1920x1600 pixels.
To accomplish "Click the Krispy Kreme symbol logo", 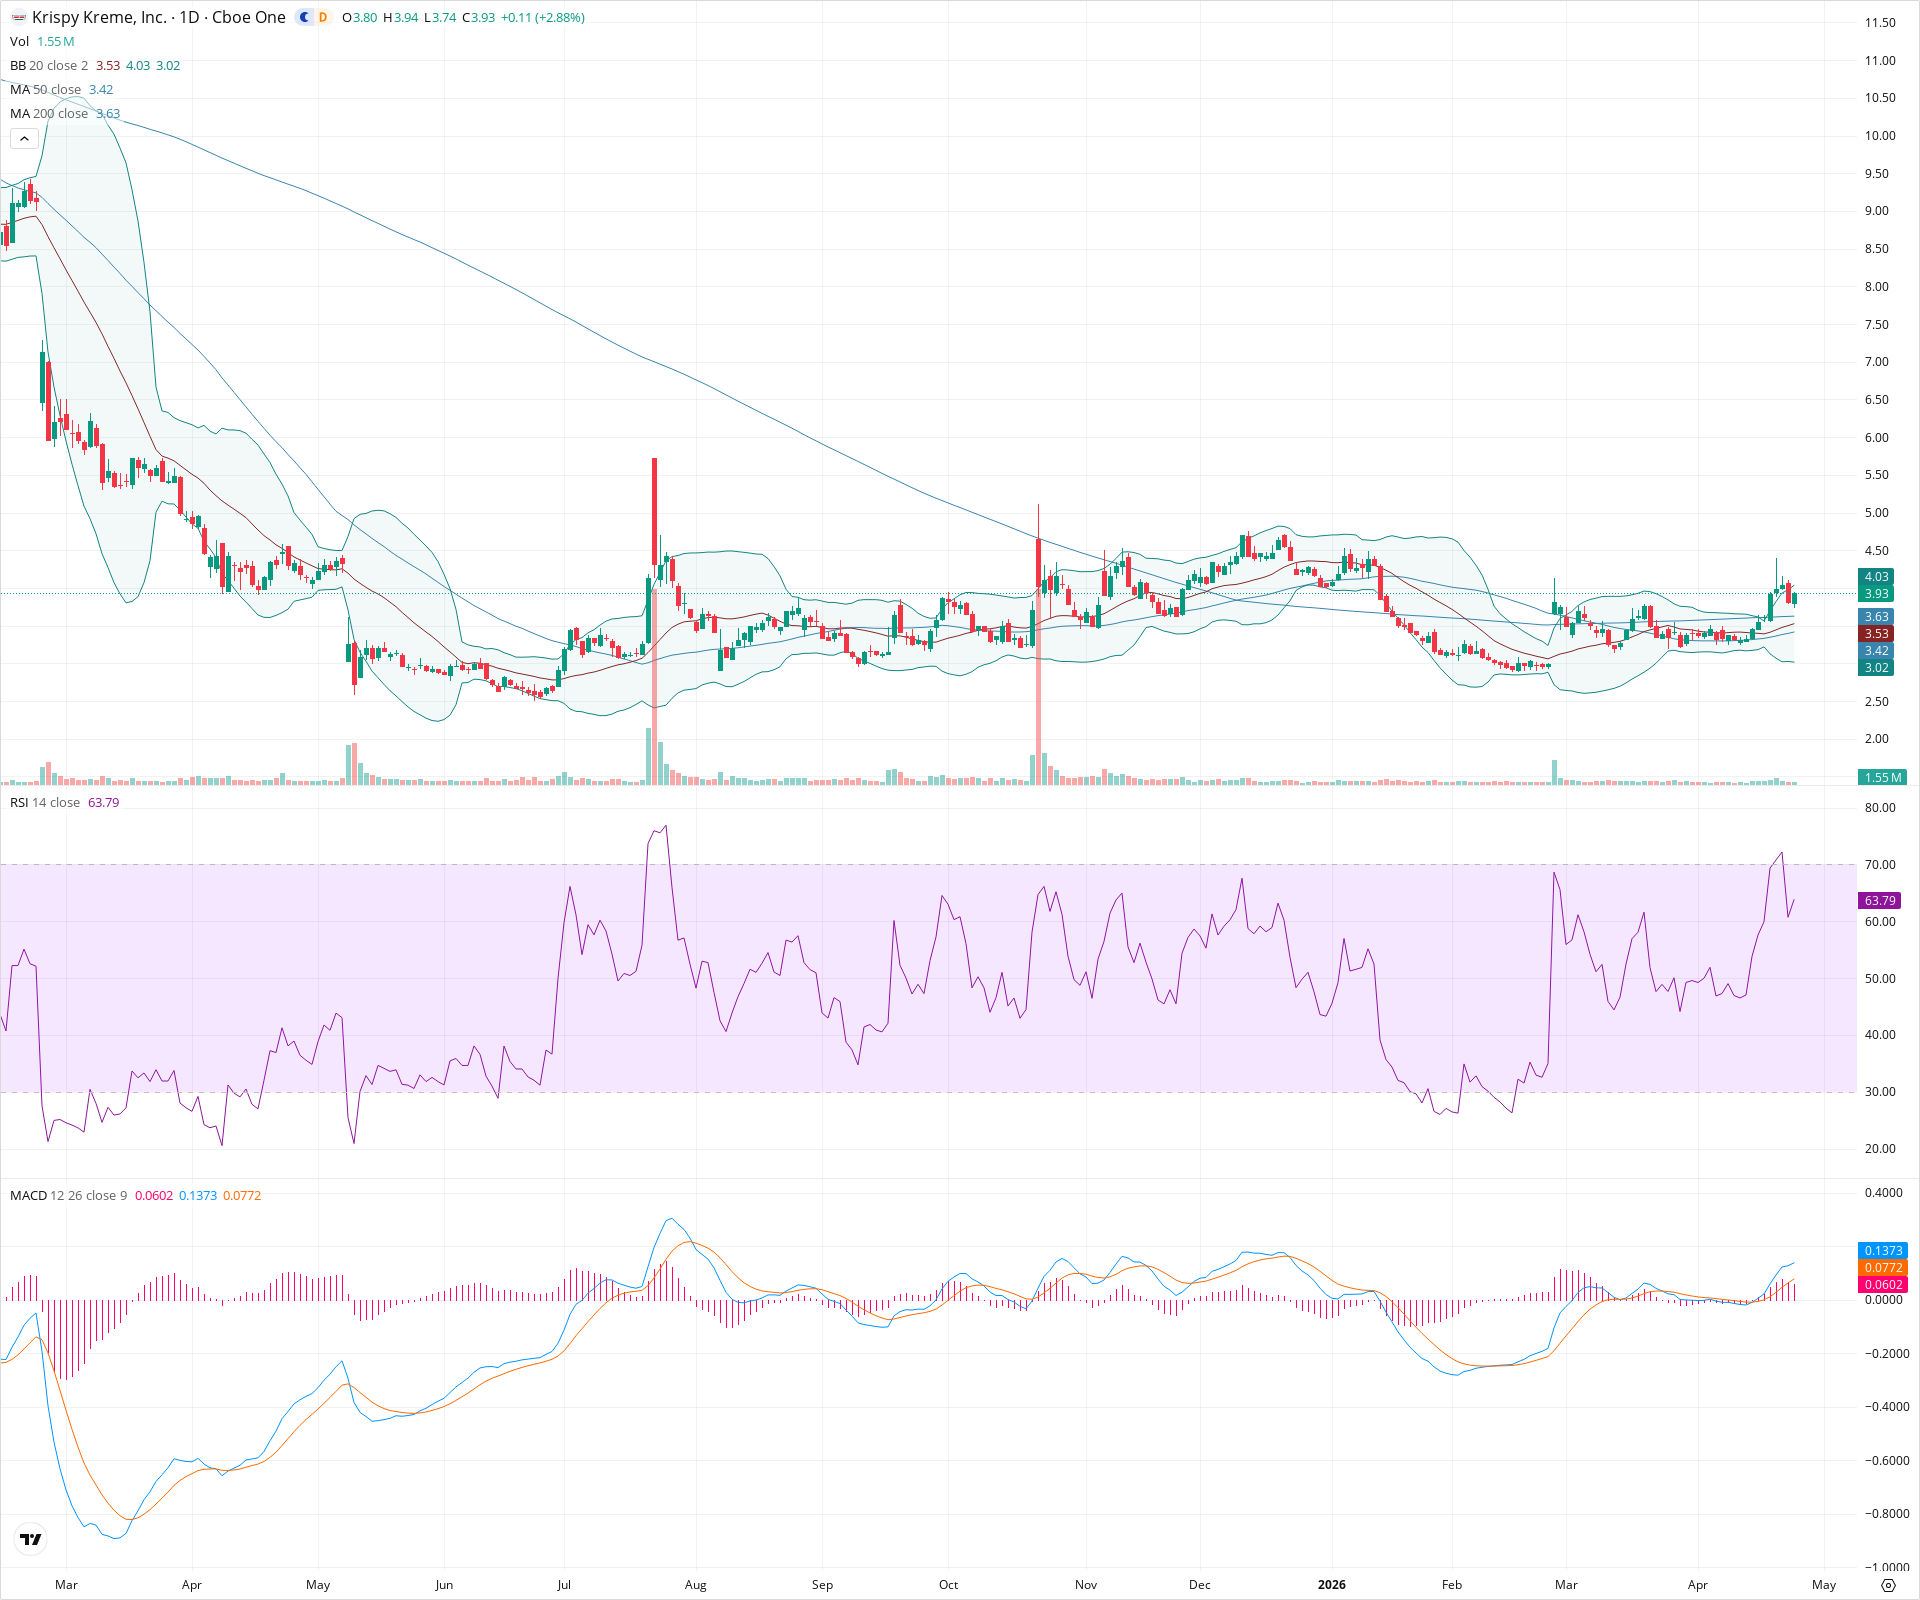I will pos(17,17).
